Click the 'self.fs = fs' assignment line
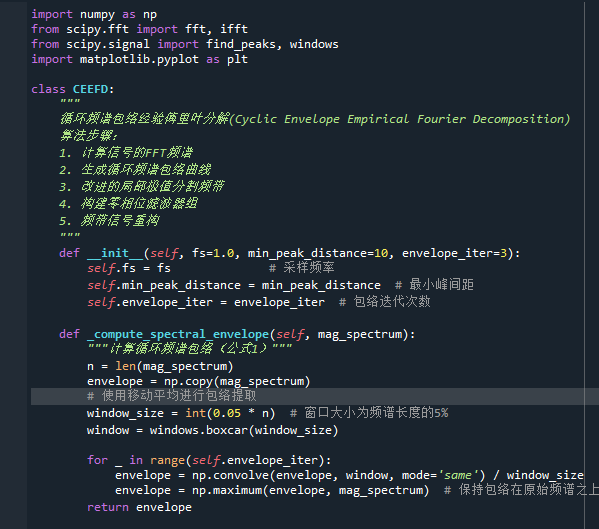Image resolution: width=599 pixels, height=529 pixels. (x=129, y=269)
